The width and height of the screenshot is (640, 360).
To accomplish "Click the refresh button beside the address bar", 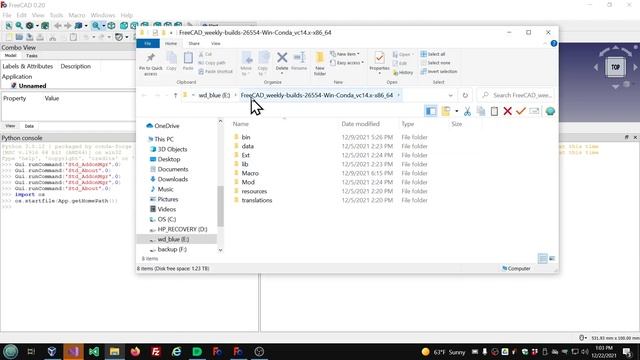I will tap(465, 95).
